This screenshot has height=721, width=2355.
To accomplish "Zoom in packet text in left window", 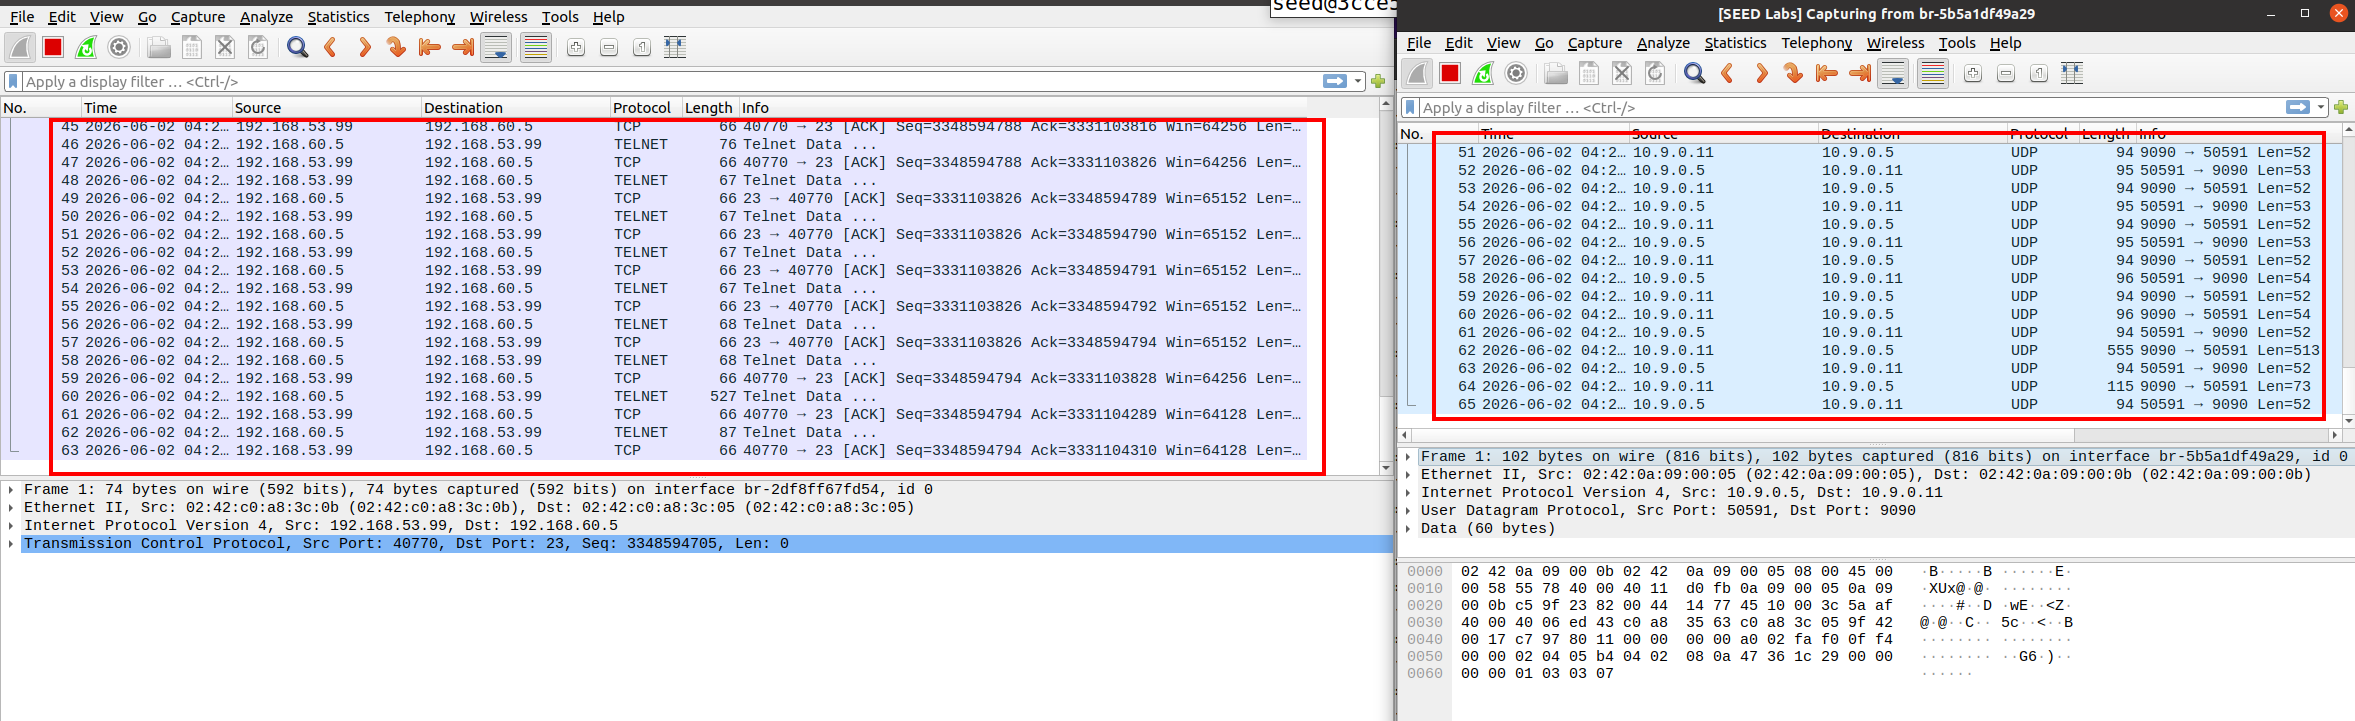I will pyautogui.click(x=576, y=47).
